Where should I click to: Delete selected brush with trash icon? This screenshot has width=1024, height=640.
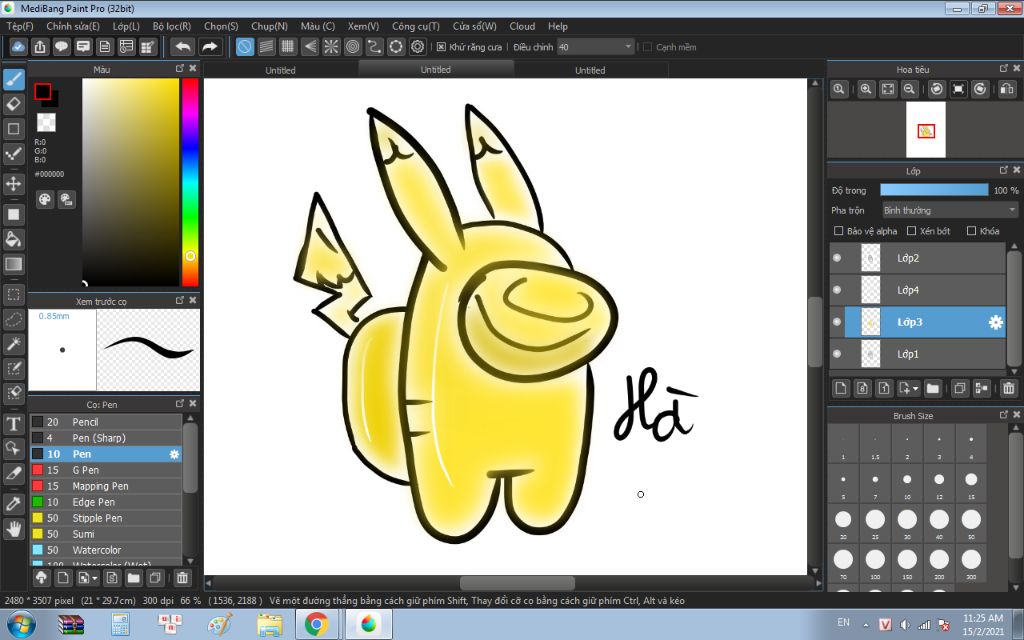[x=182, y=577]
